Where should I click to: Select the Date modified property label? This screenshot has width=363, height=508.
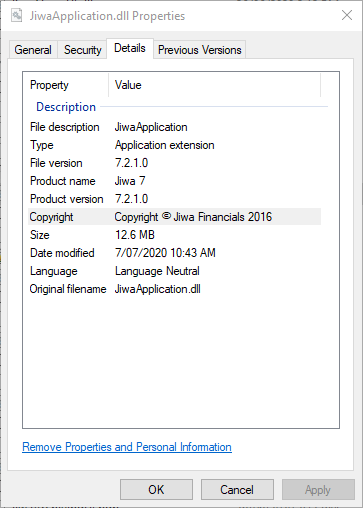coord(62,253)
